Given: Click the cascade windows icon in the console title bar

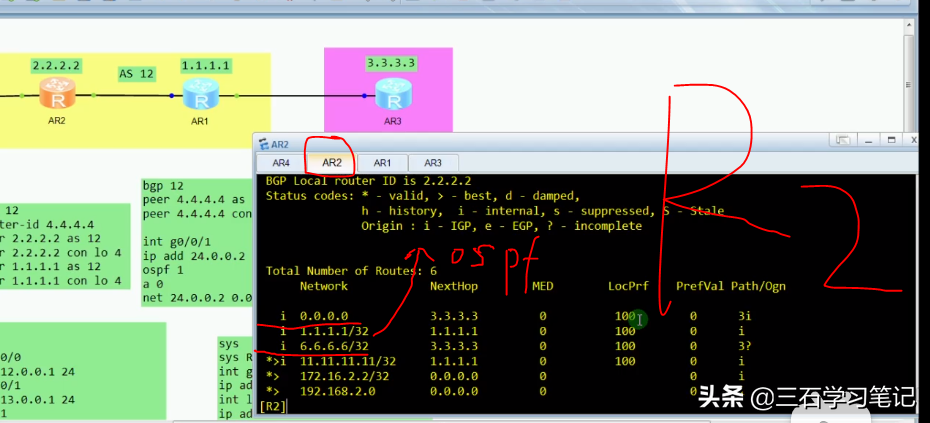Looking at the screenshot, I should [843, 140].
